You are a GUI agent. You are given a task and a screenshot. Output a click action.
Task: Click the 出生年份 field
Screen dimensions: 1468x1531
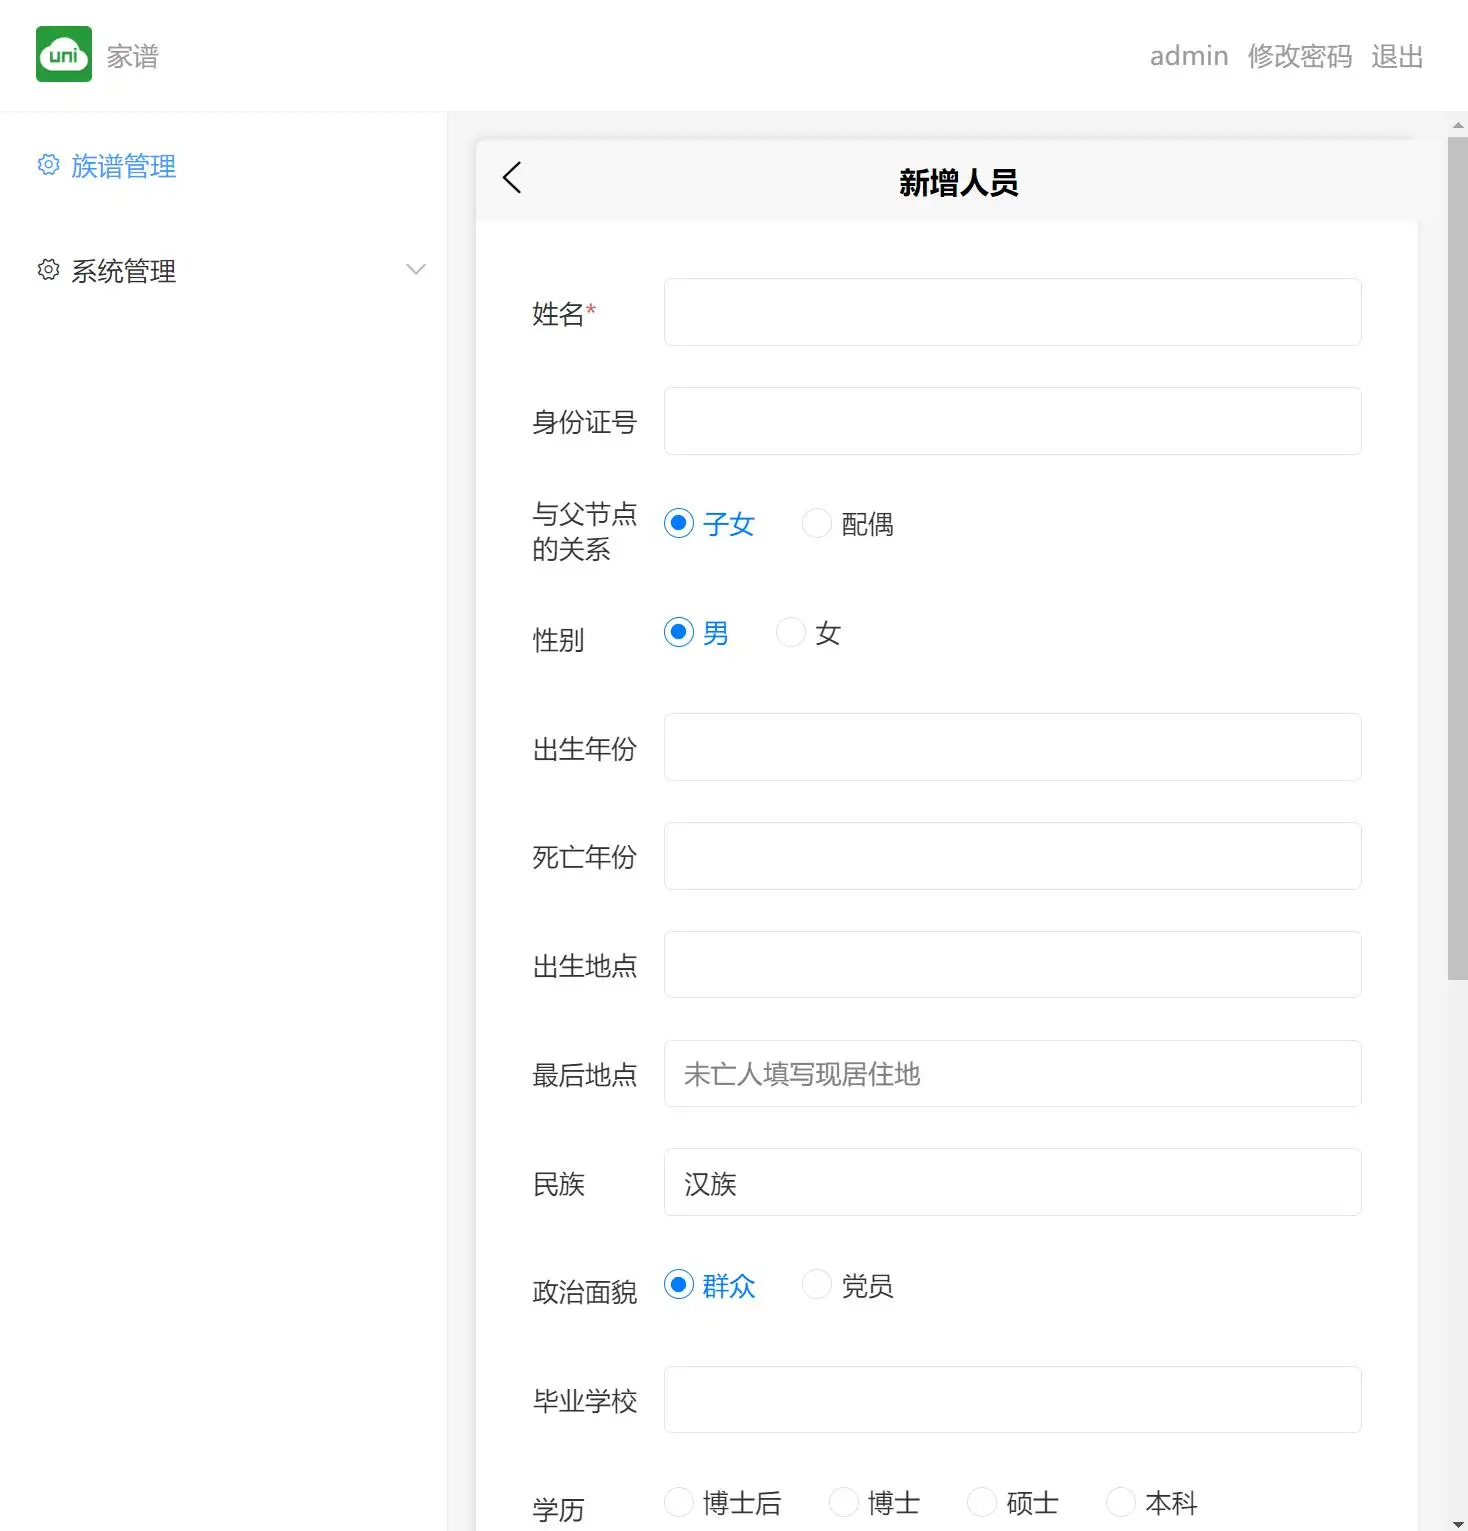[x=1012, y=747]
